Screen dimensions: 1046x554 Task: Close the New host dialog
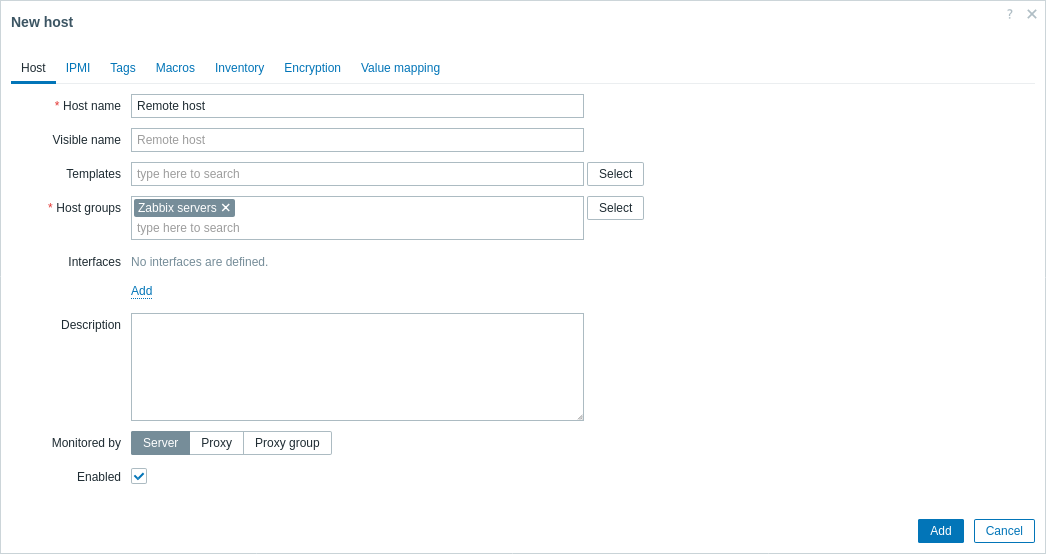[x=1031, y=14]
